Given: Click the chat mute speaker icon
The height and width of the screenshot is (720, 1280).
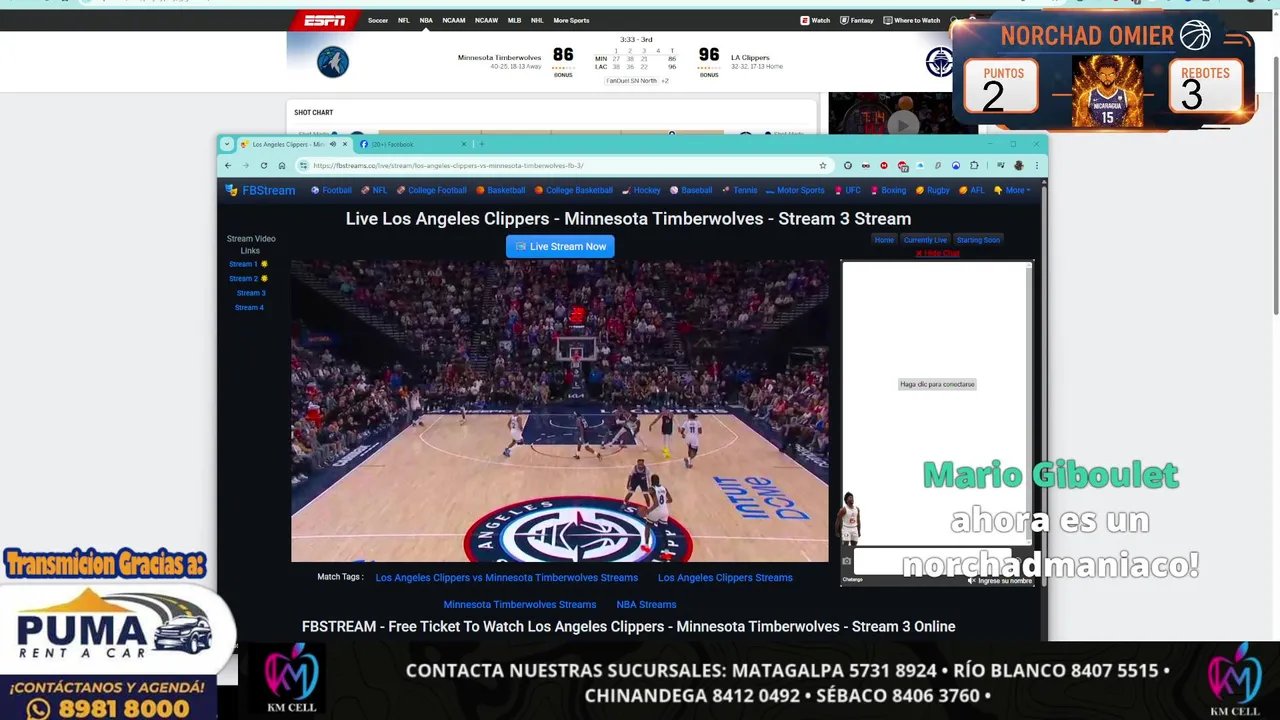Looking at the screenshot, I should pos(971,580).
